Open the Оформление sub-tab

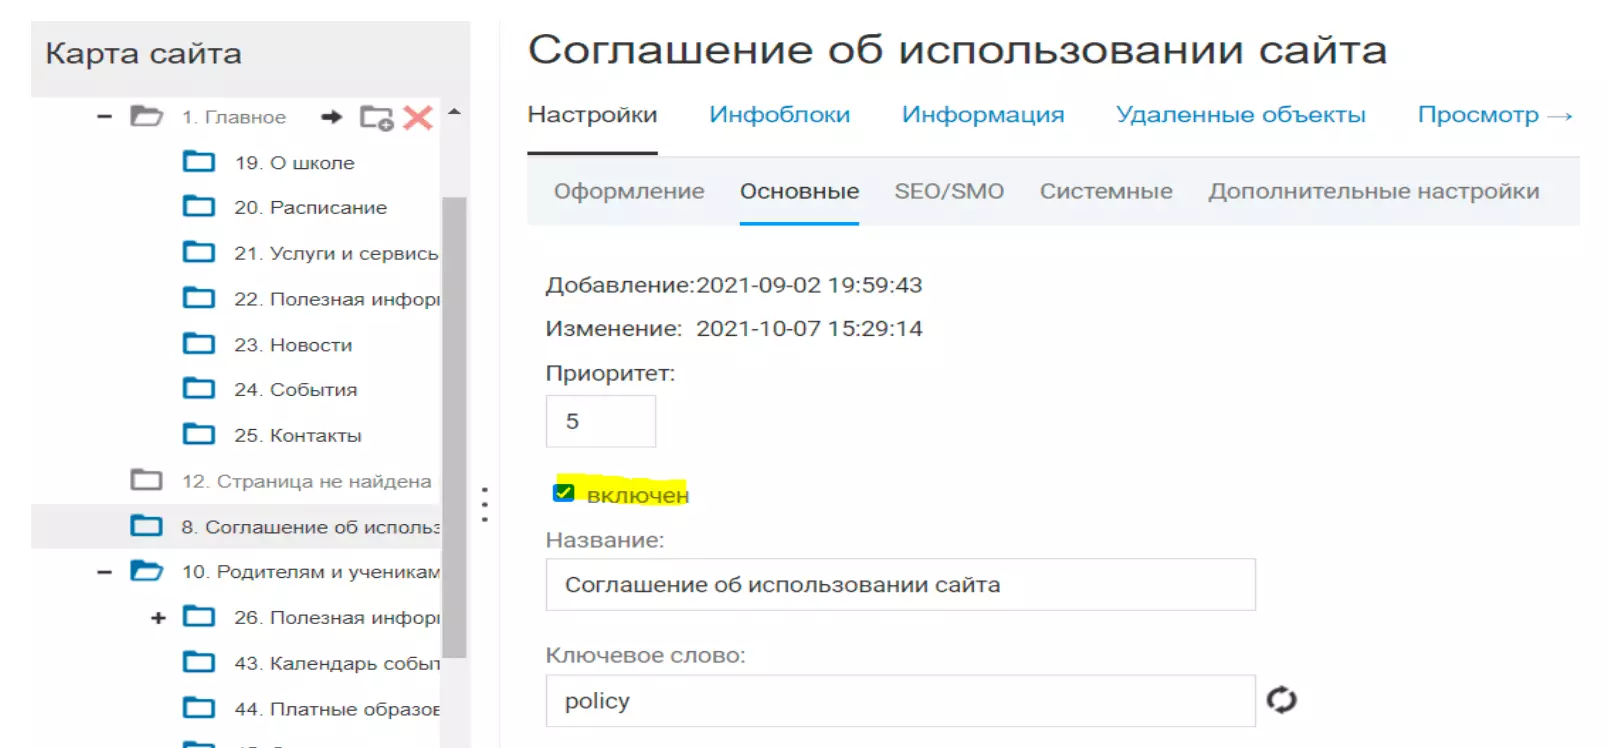(629, 191)
